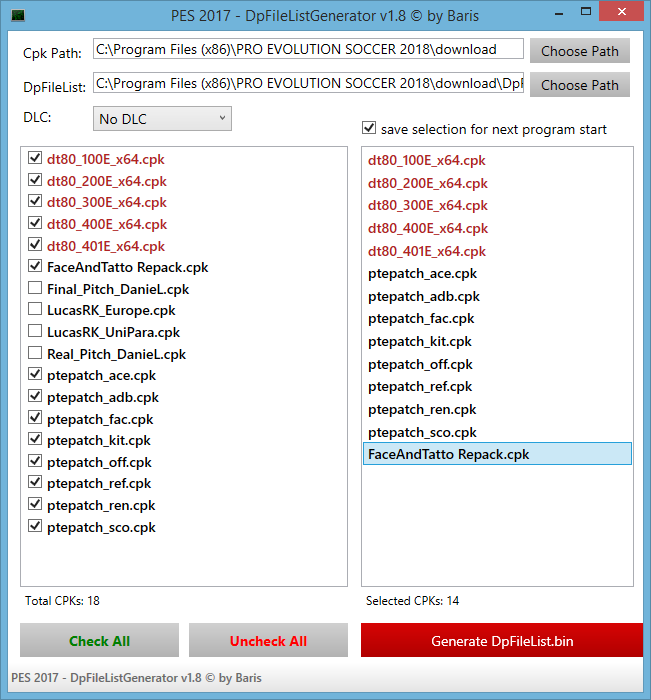Enable Real_Pitch_DanieL.cpk checkbox
This screenshot has width=651, height=700.
coord(35,353)
